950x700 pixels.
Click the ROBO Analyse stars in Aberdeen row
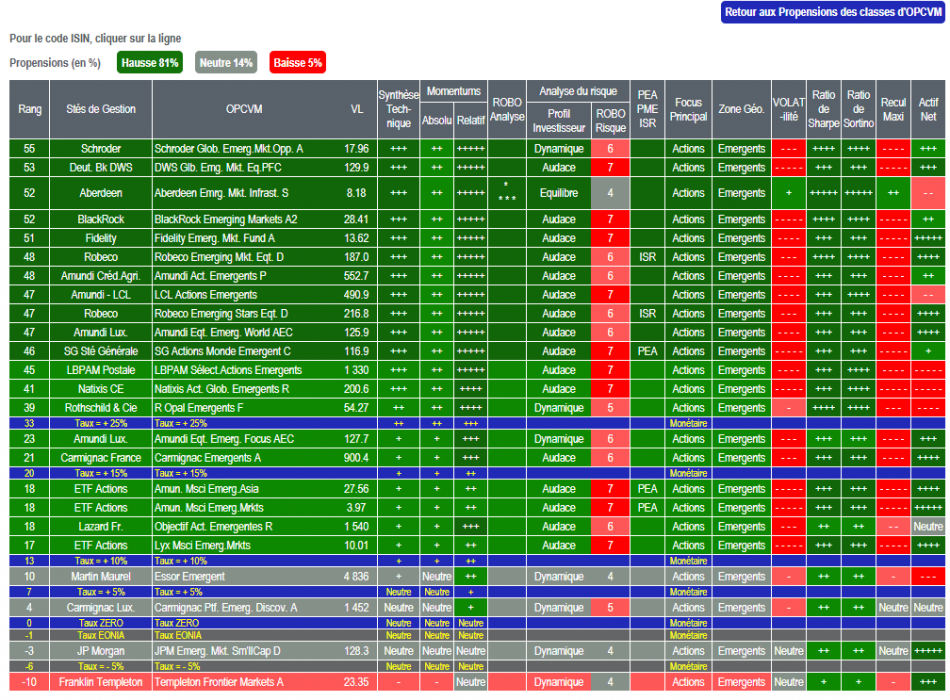507,193
